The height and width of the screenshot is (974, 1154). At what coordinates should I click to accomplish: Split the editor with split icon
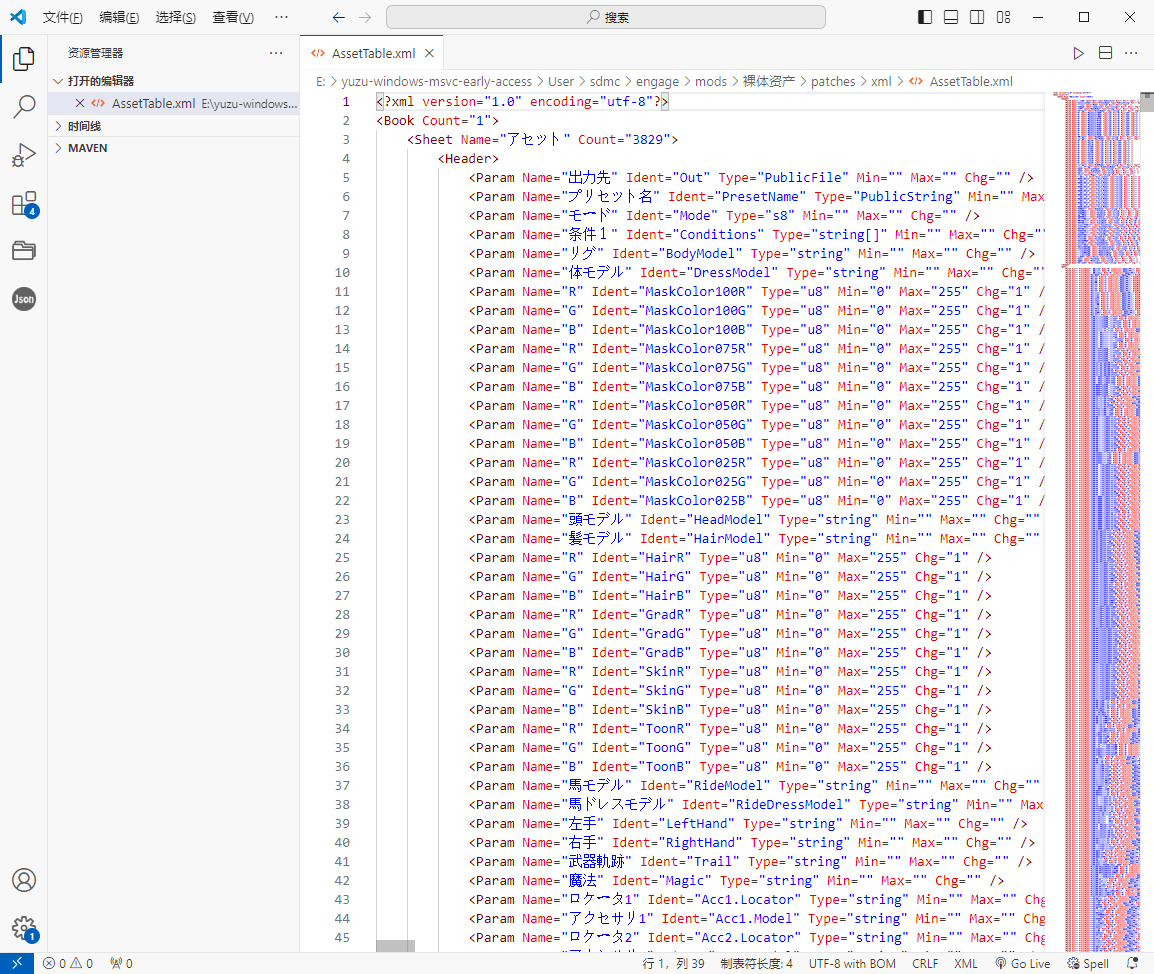1105,53
